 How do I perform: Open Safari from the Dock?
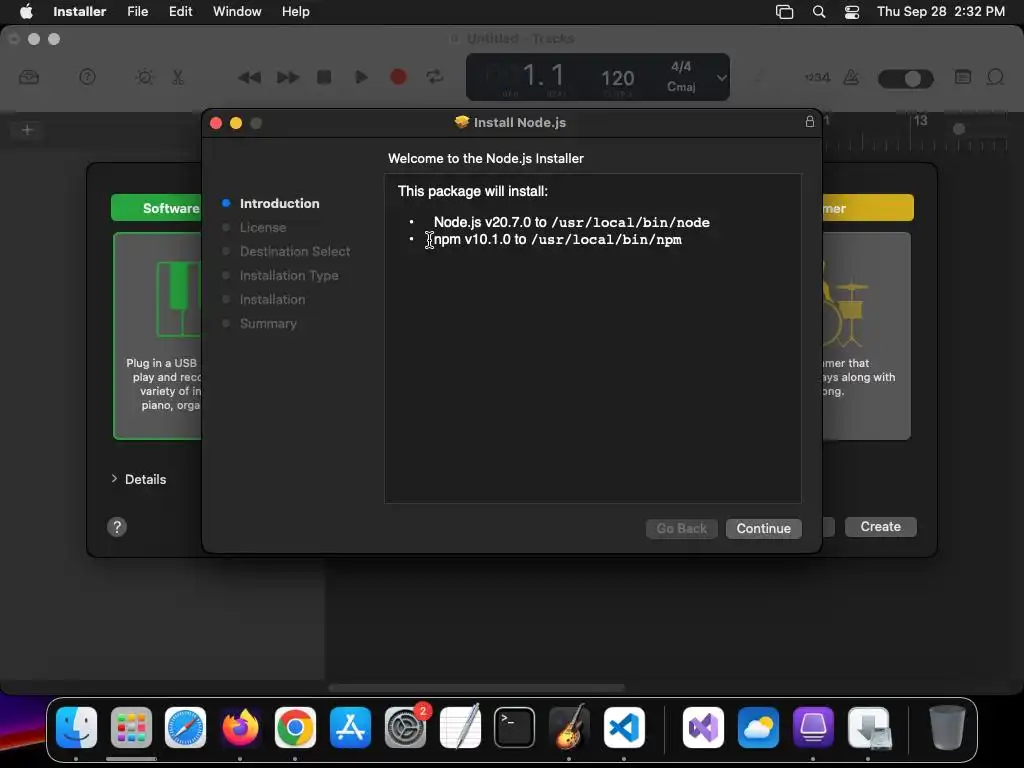coord(185,727)
